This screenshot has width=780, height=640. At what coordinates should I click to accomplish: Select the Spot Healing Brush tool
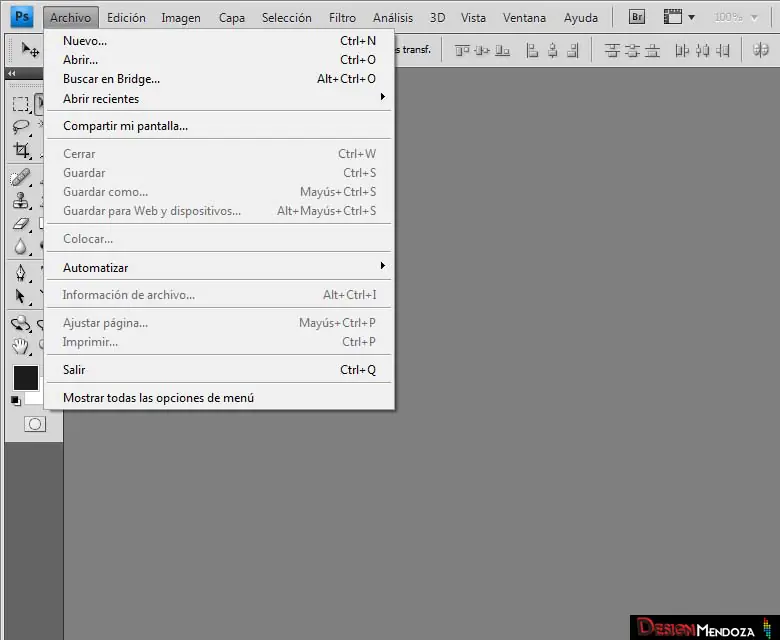20,178
